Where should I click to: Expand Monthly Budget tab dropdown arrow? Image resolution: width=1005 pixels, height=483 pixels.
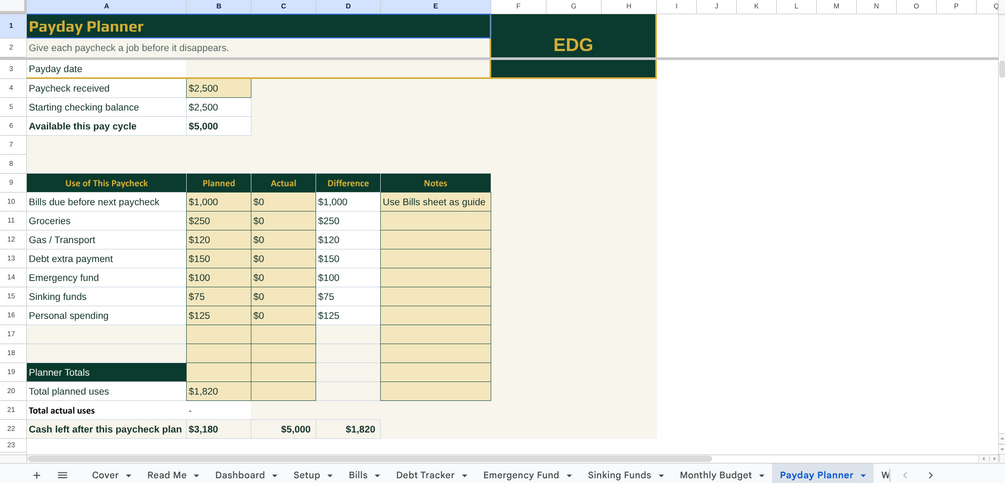coord(761,475)
